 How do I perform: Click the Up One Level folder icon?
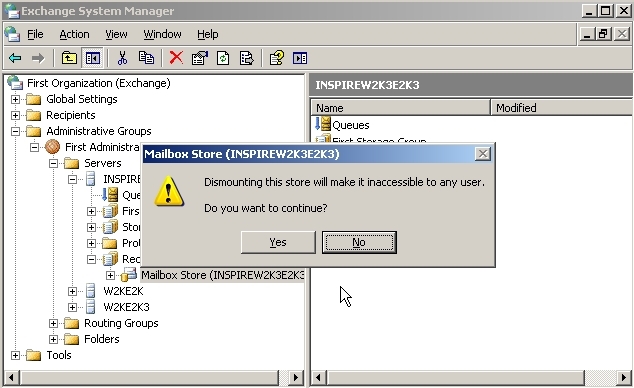pos(69,59)
